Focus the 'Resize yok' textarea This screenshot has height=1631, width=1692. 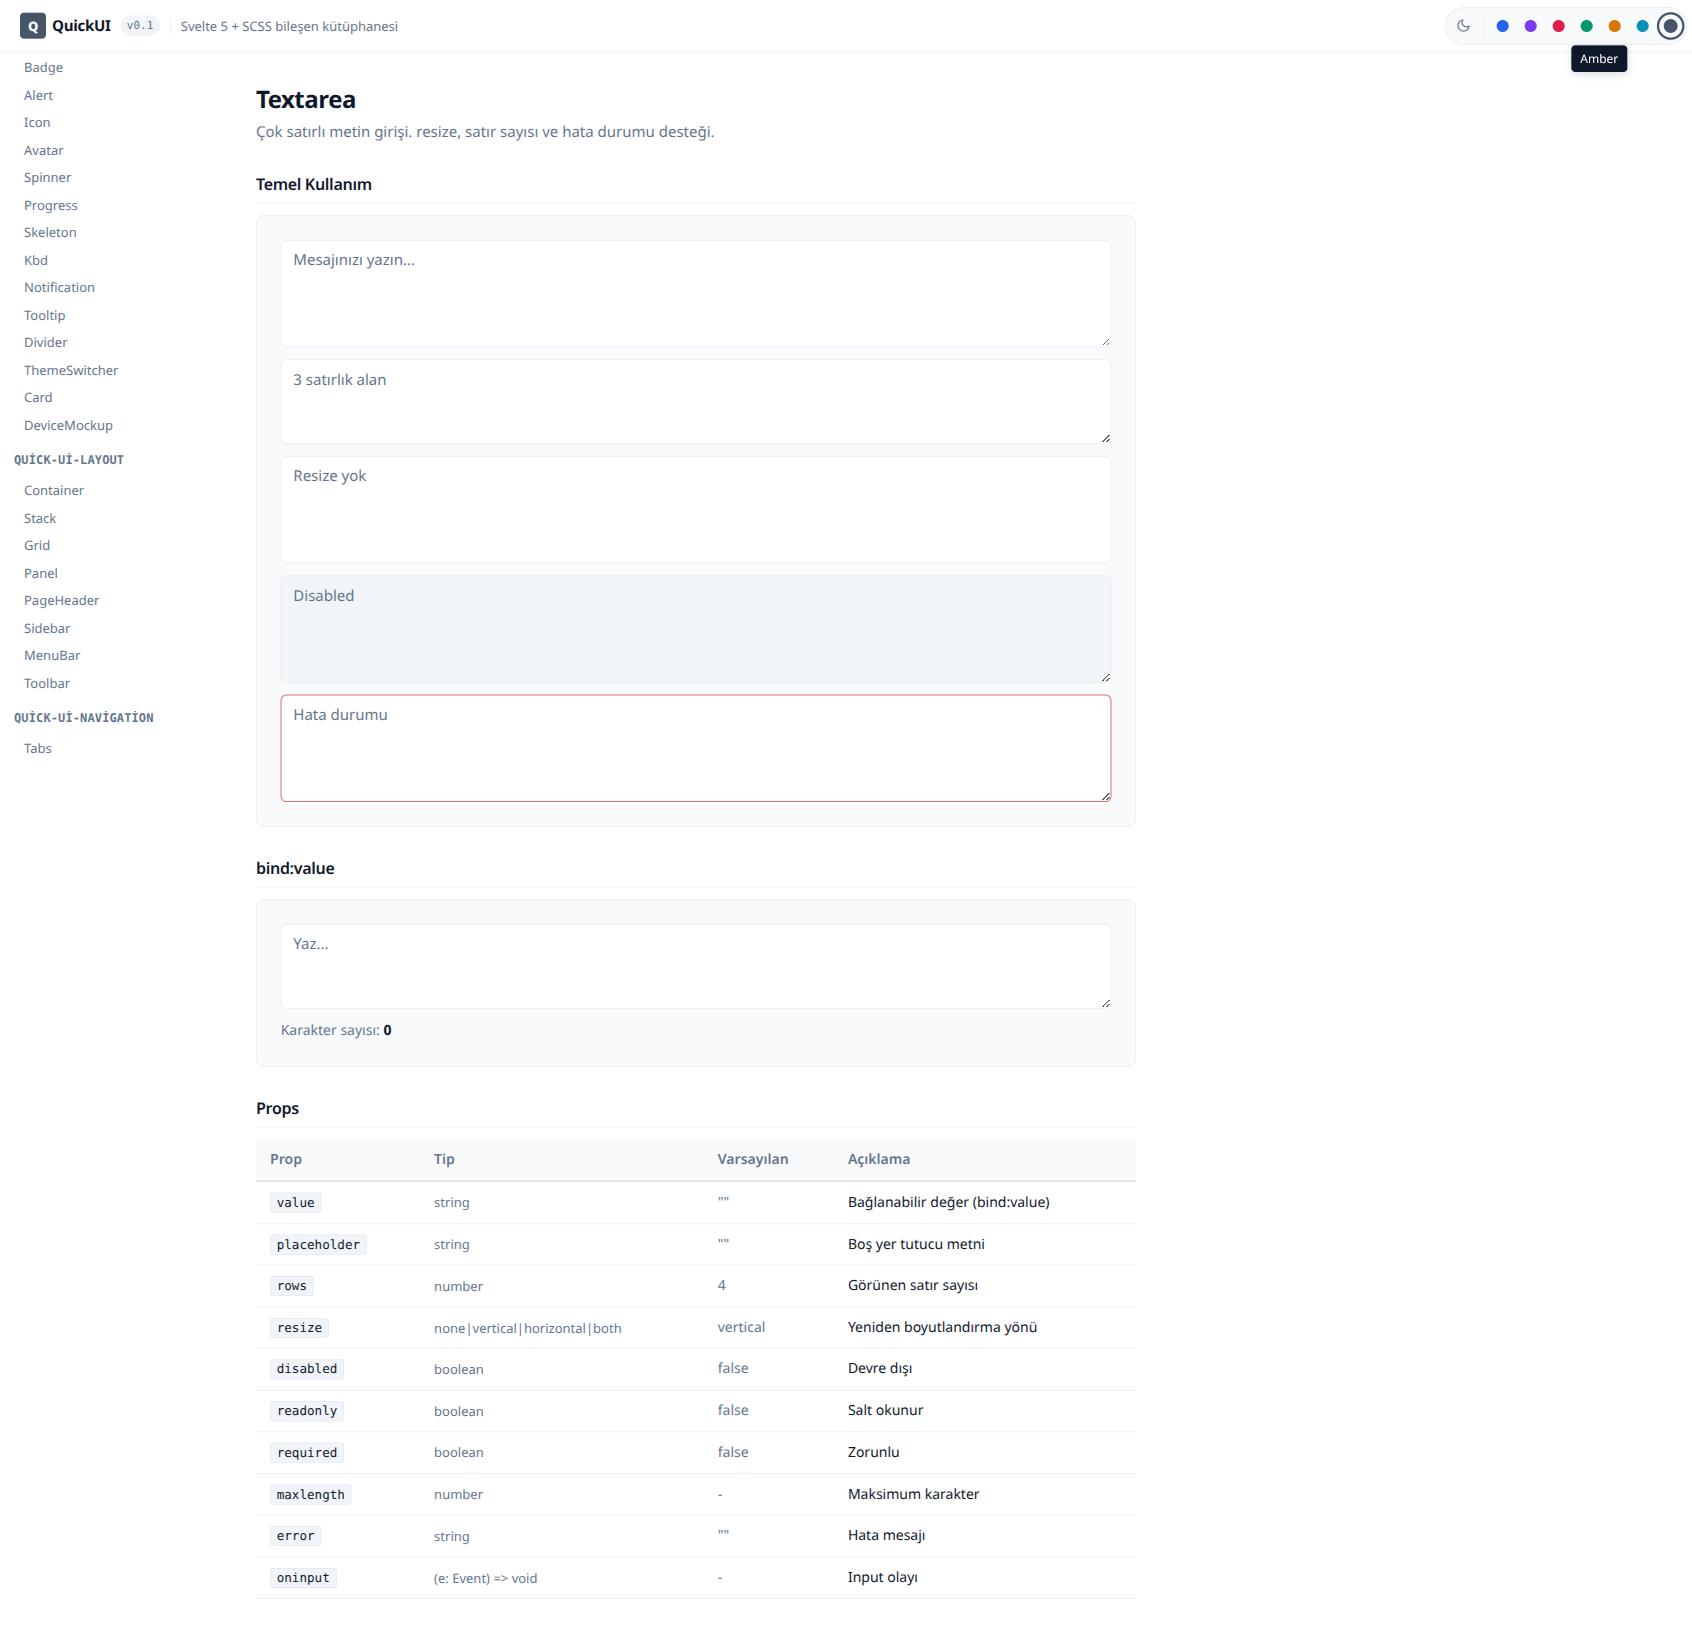[x=696, y=510]
